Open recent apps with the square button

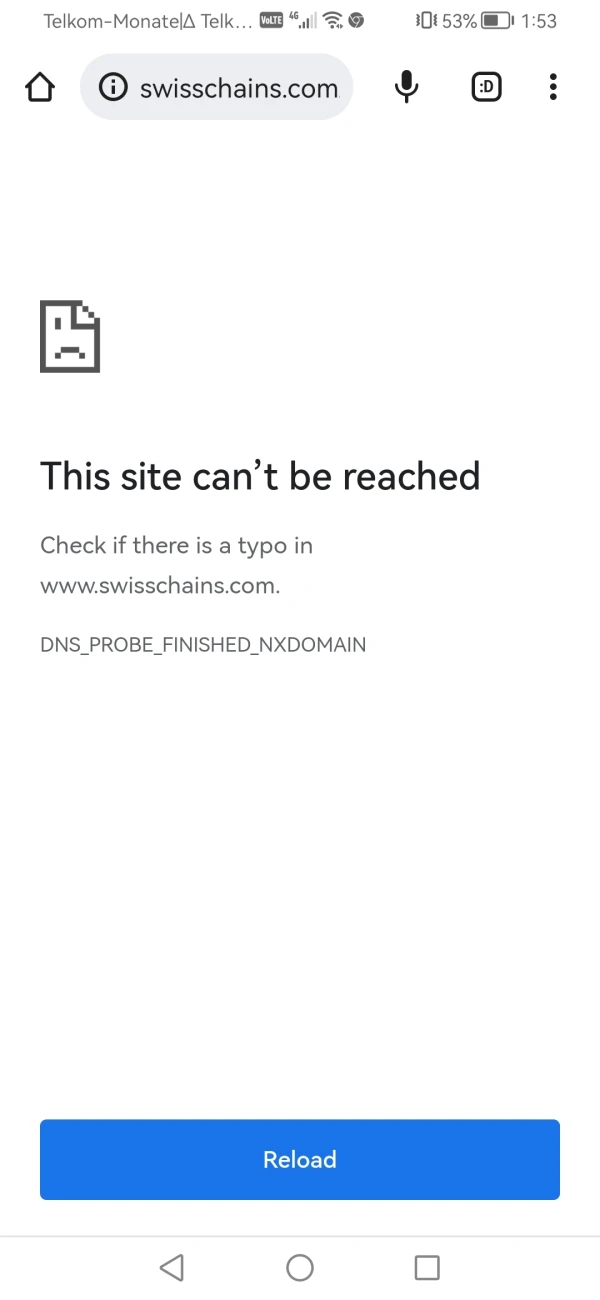click(427, 1268)
